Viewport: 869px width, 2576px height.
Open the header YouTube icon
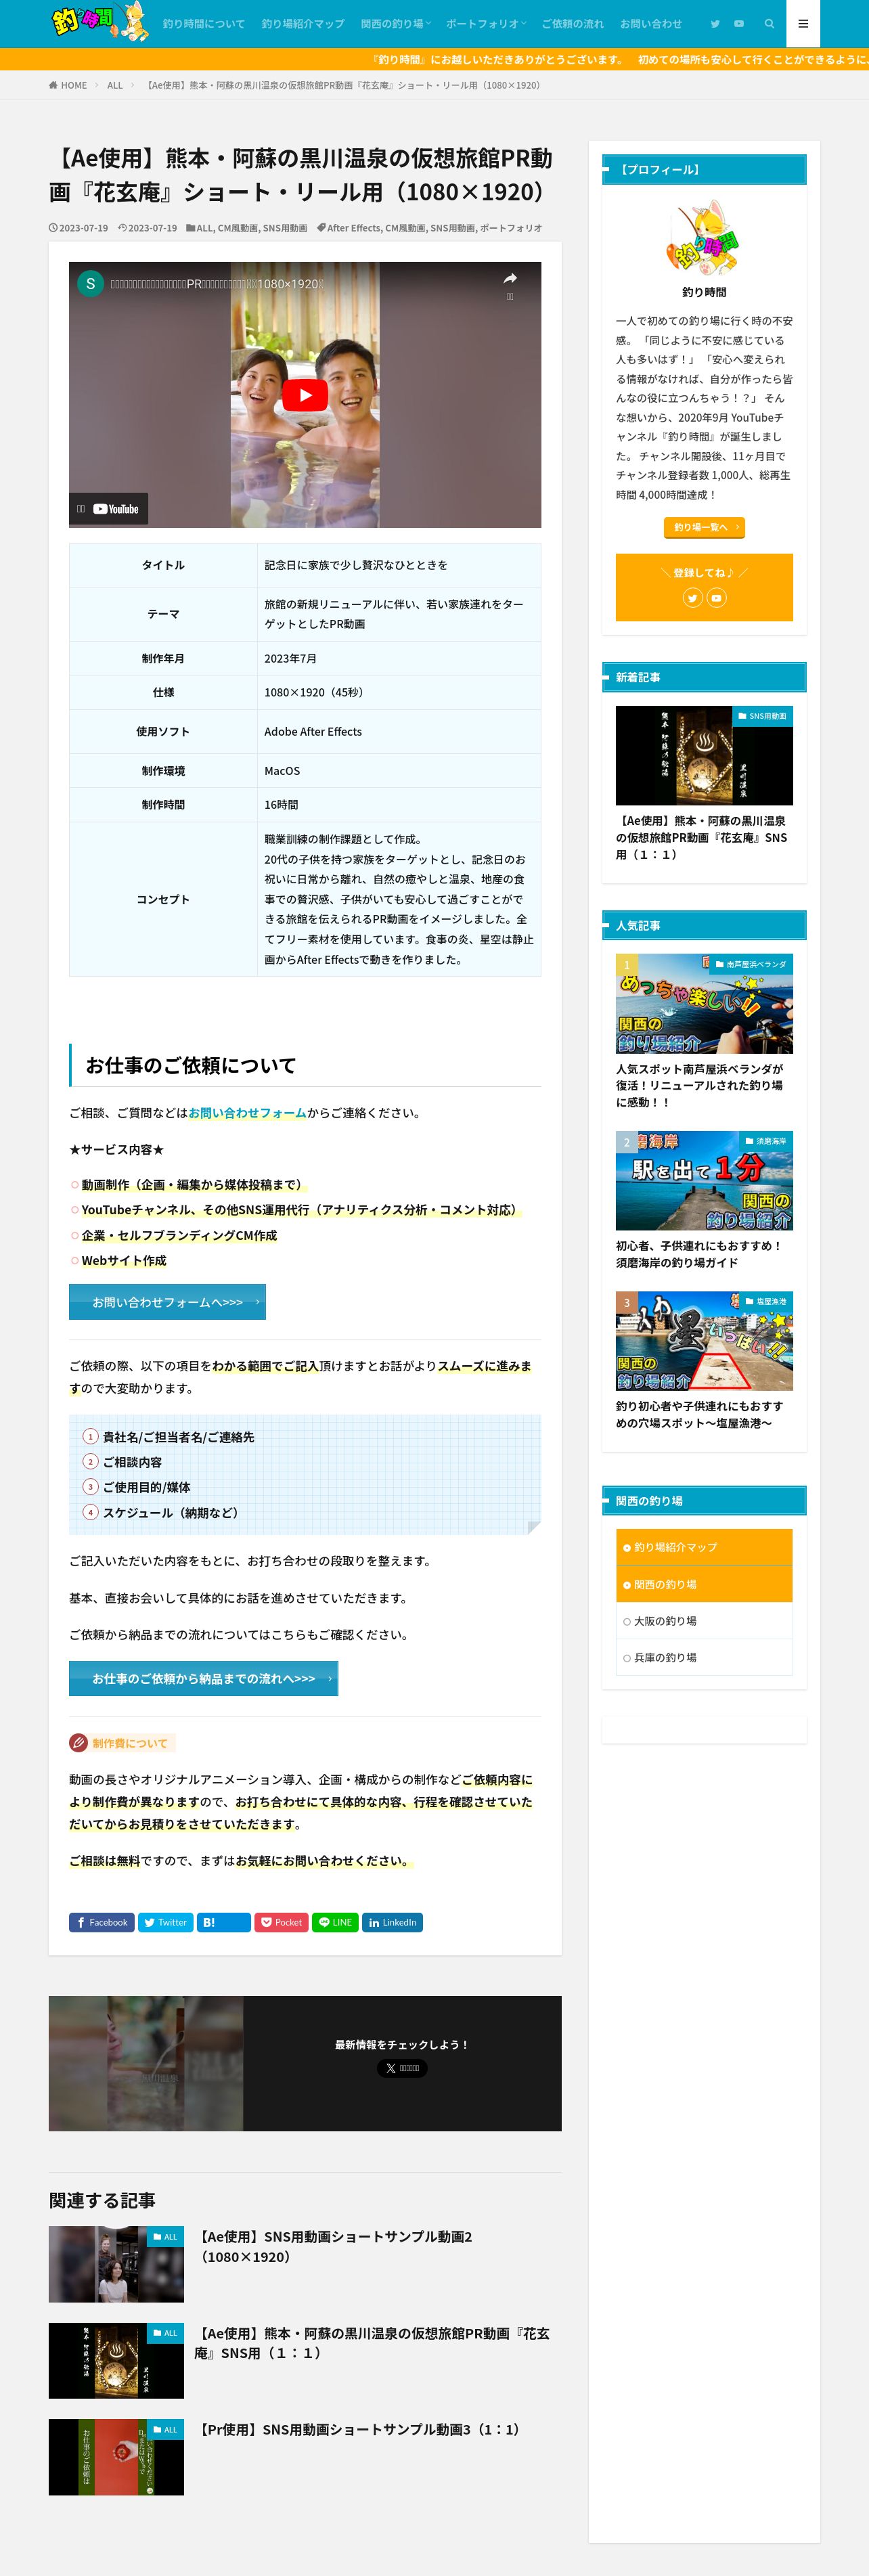(x=739, y=24)
